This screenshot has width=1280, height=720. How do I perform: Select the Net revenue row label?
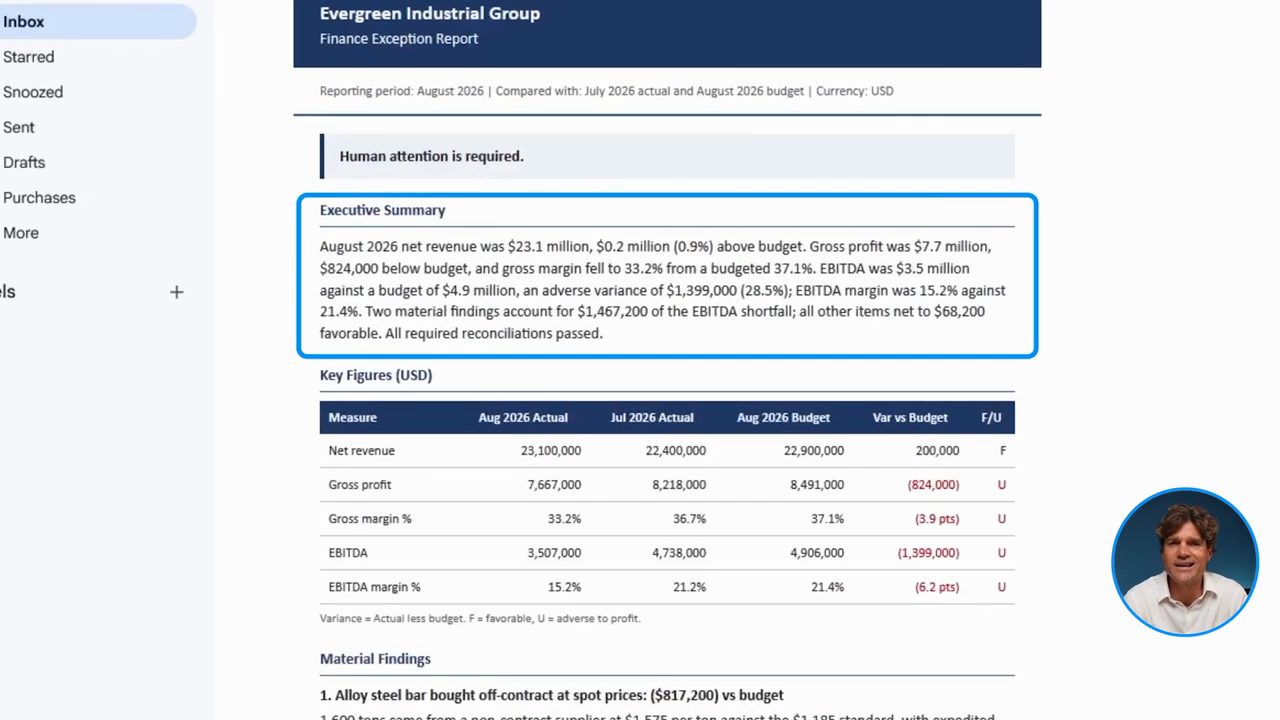pos(361,451)
